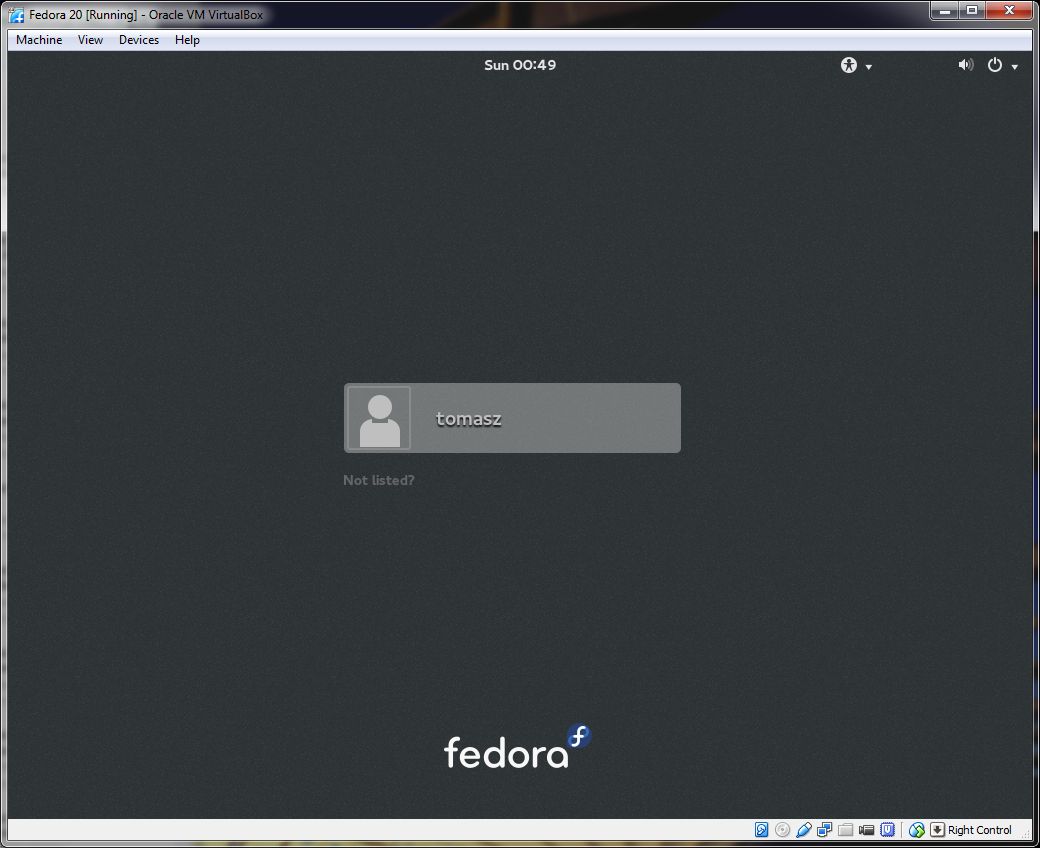Open the Devices menu

pyautogui.click(x=139, y=40)
